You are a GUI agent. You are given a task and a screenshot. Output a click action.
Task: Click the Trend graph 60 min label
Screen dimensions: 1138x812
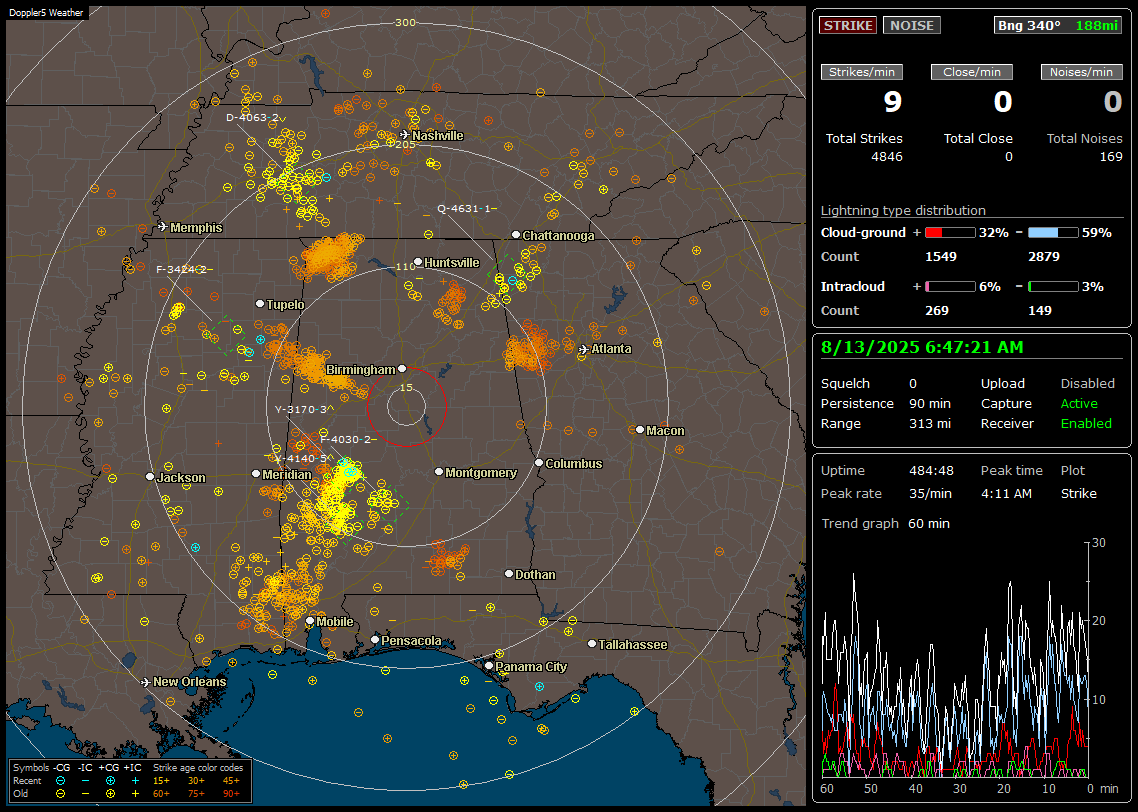click(885, 523)
